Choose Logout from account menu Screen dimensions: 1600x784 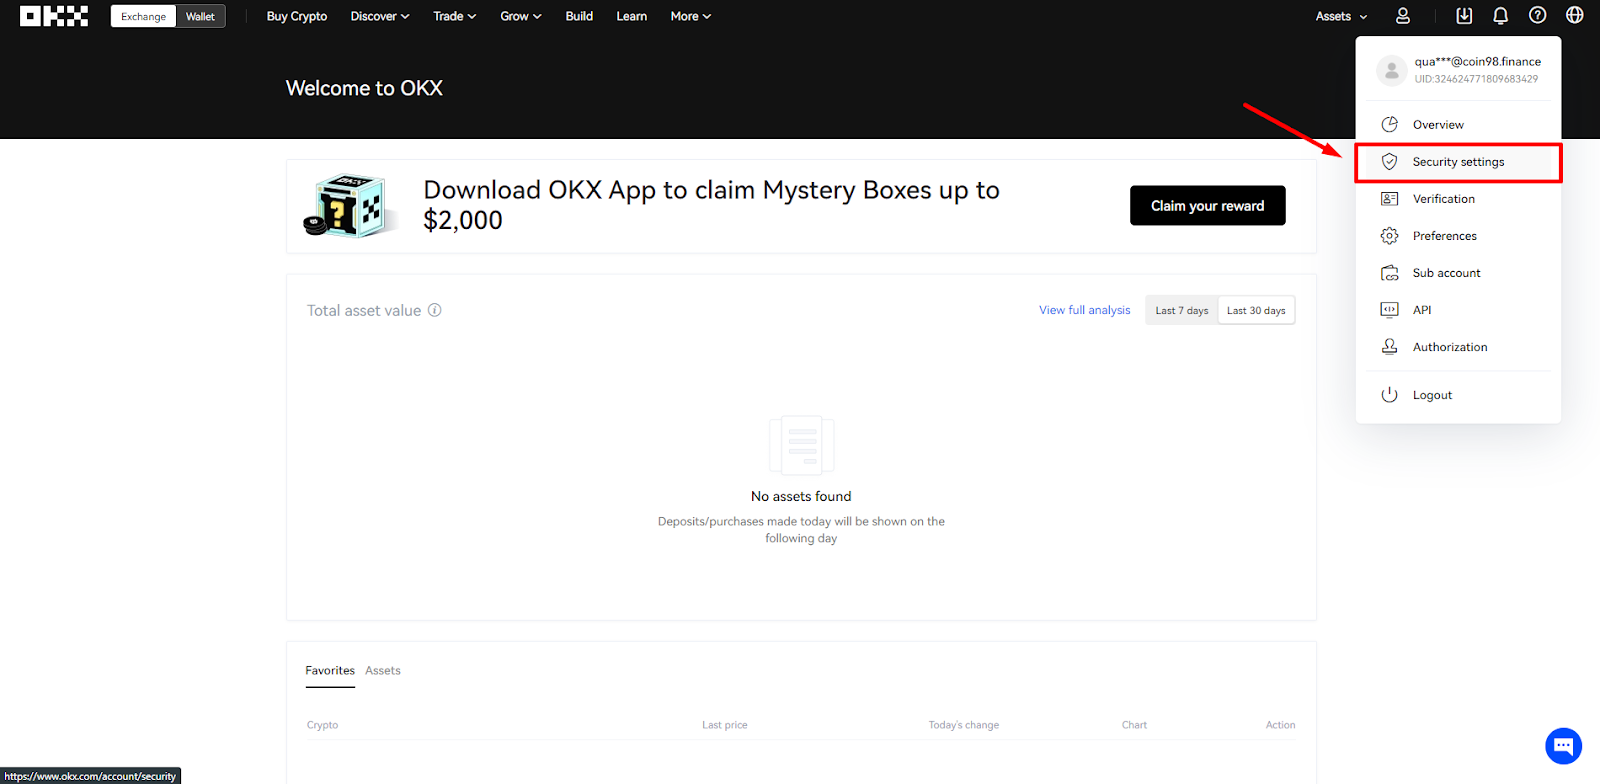pos(1458,395)
